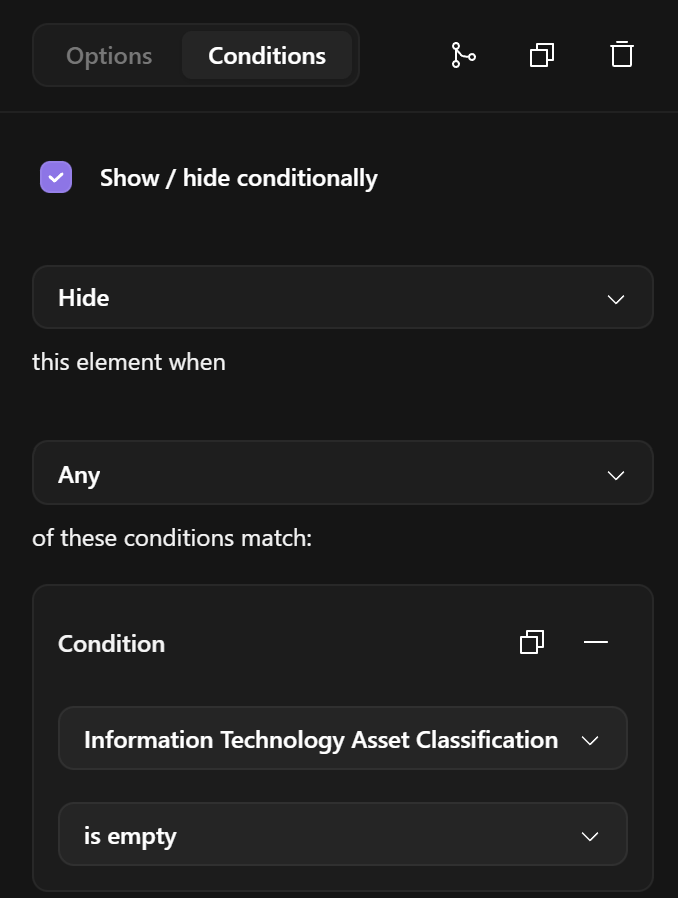Duplicate the Condition block

coord(532,642)
